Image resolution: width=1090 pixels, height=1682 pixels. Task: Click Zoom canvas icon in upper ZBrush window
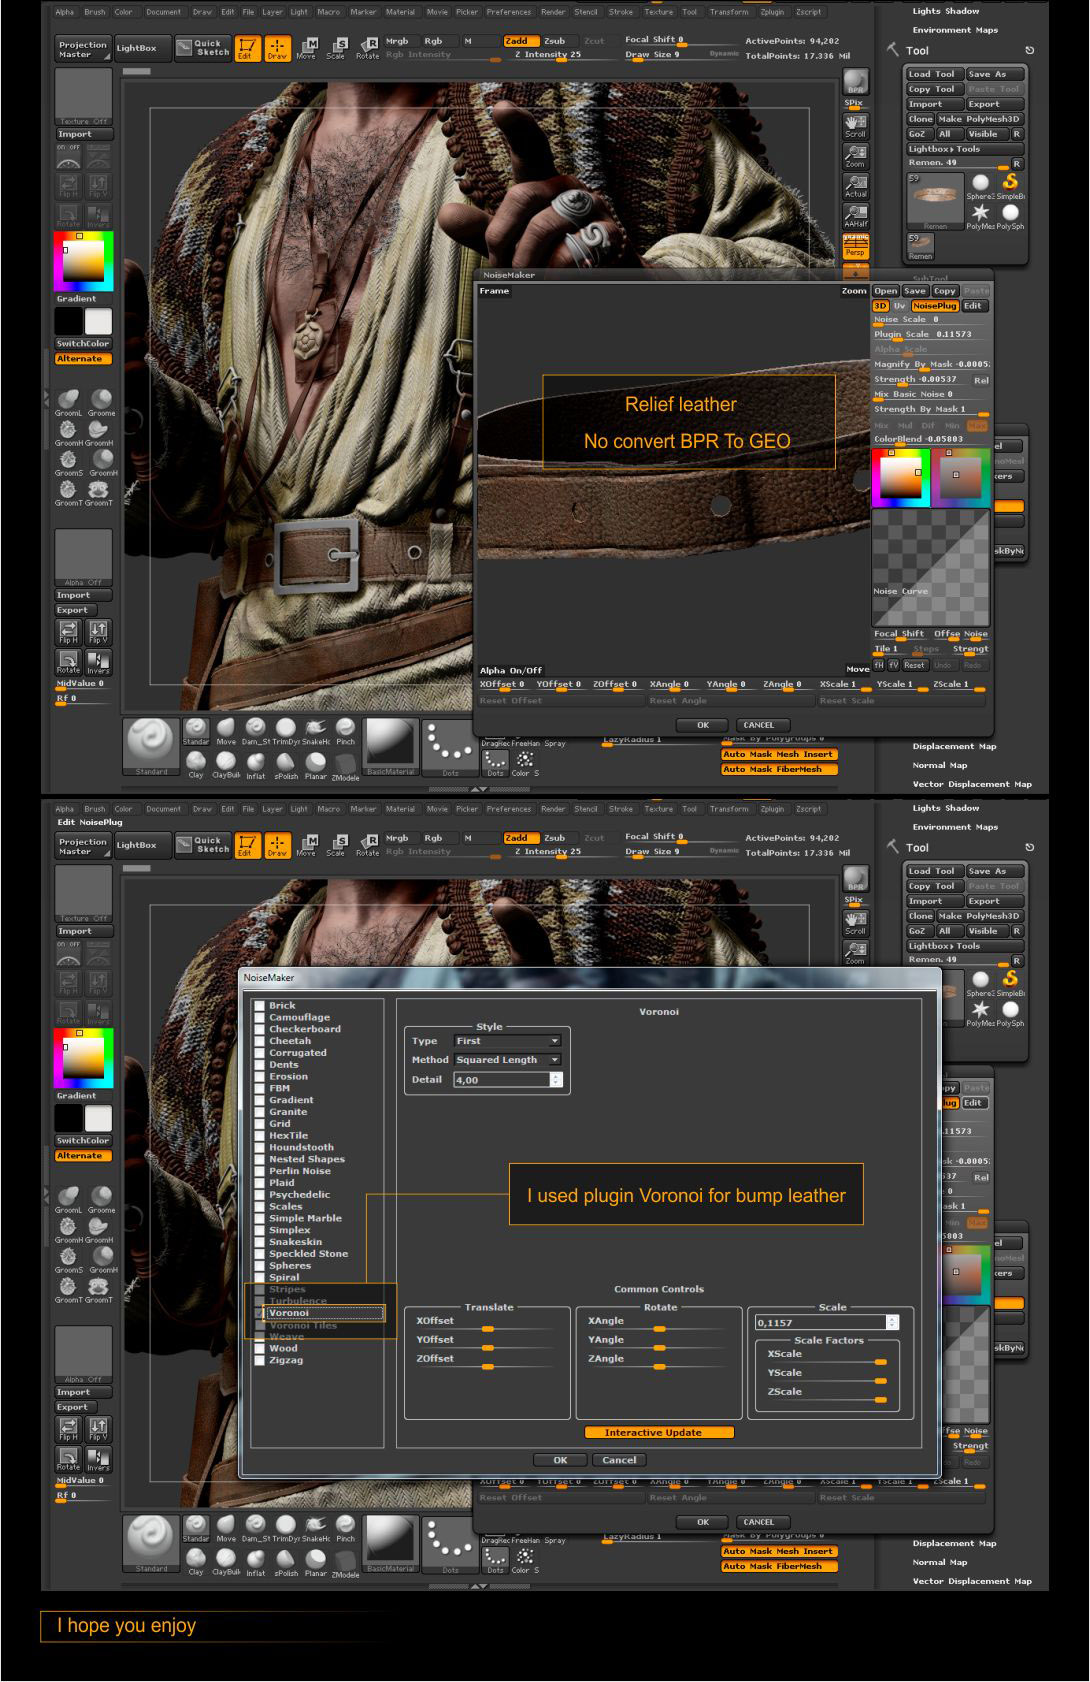coord(855,156)
